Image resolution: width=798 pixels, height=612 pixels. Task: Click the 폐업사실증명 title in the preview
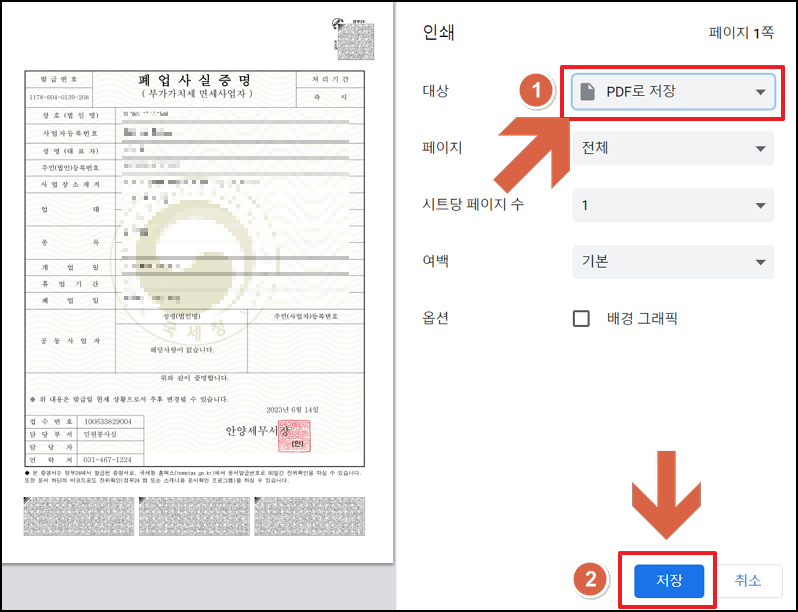point(195,79)
